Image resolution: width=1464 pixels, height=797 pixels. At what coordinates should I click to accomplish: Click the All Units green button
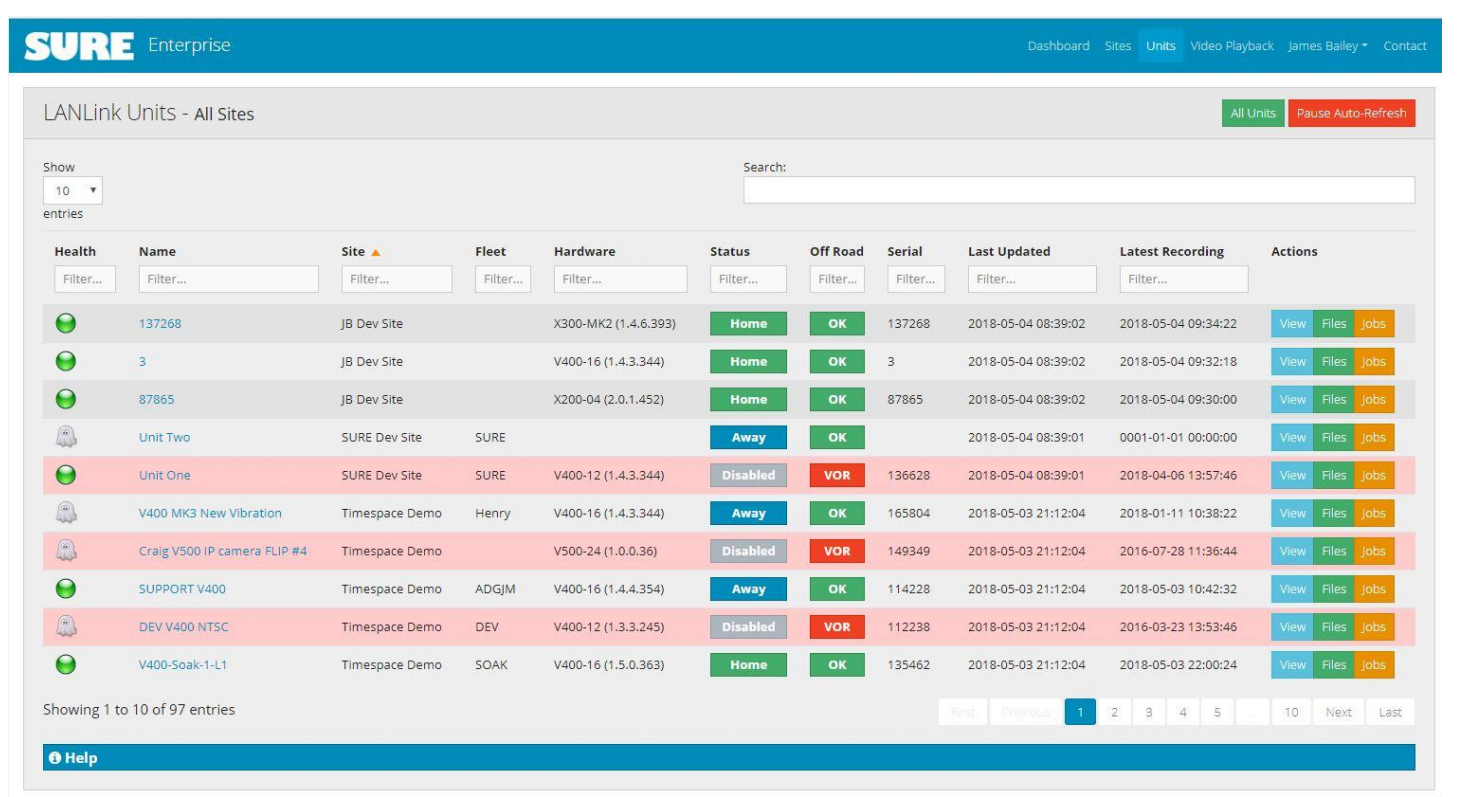1253,113
